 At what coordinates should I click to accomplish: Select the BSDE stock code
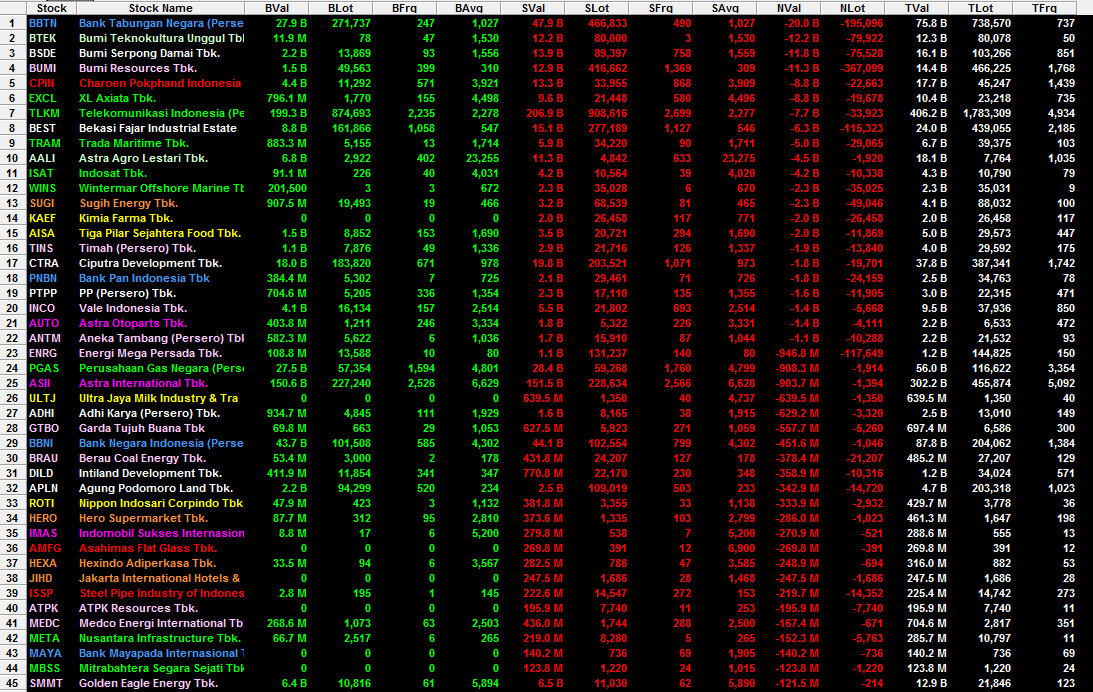(x=43, y=53)
